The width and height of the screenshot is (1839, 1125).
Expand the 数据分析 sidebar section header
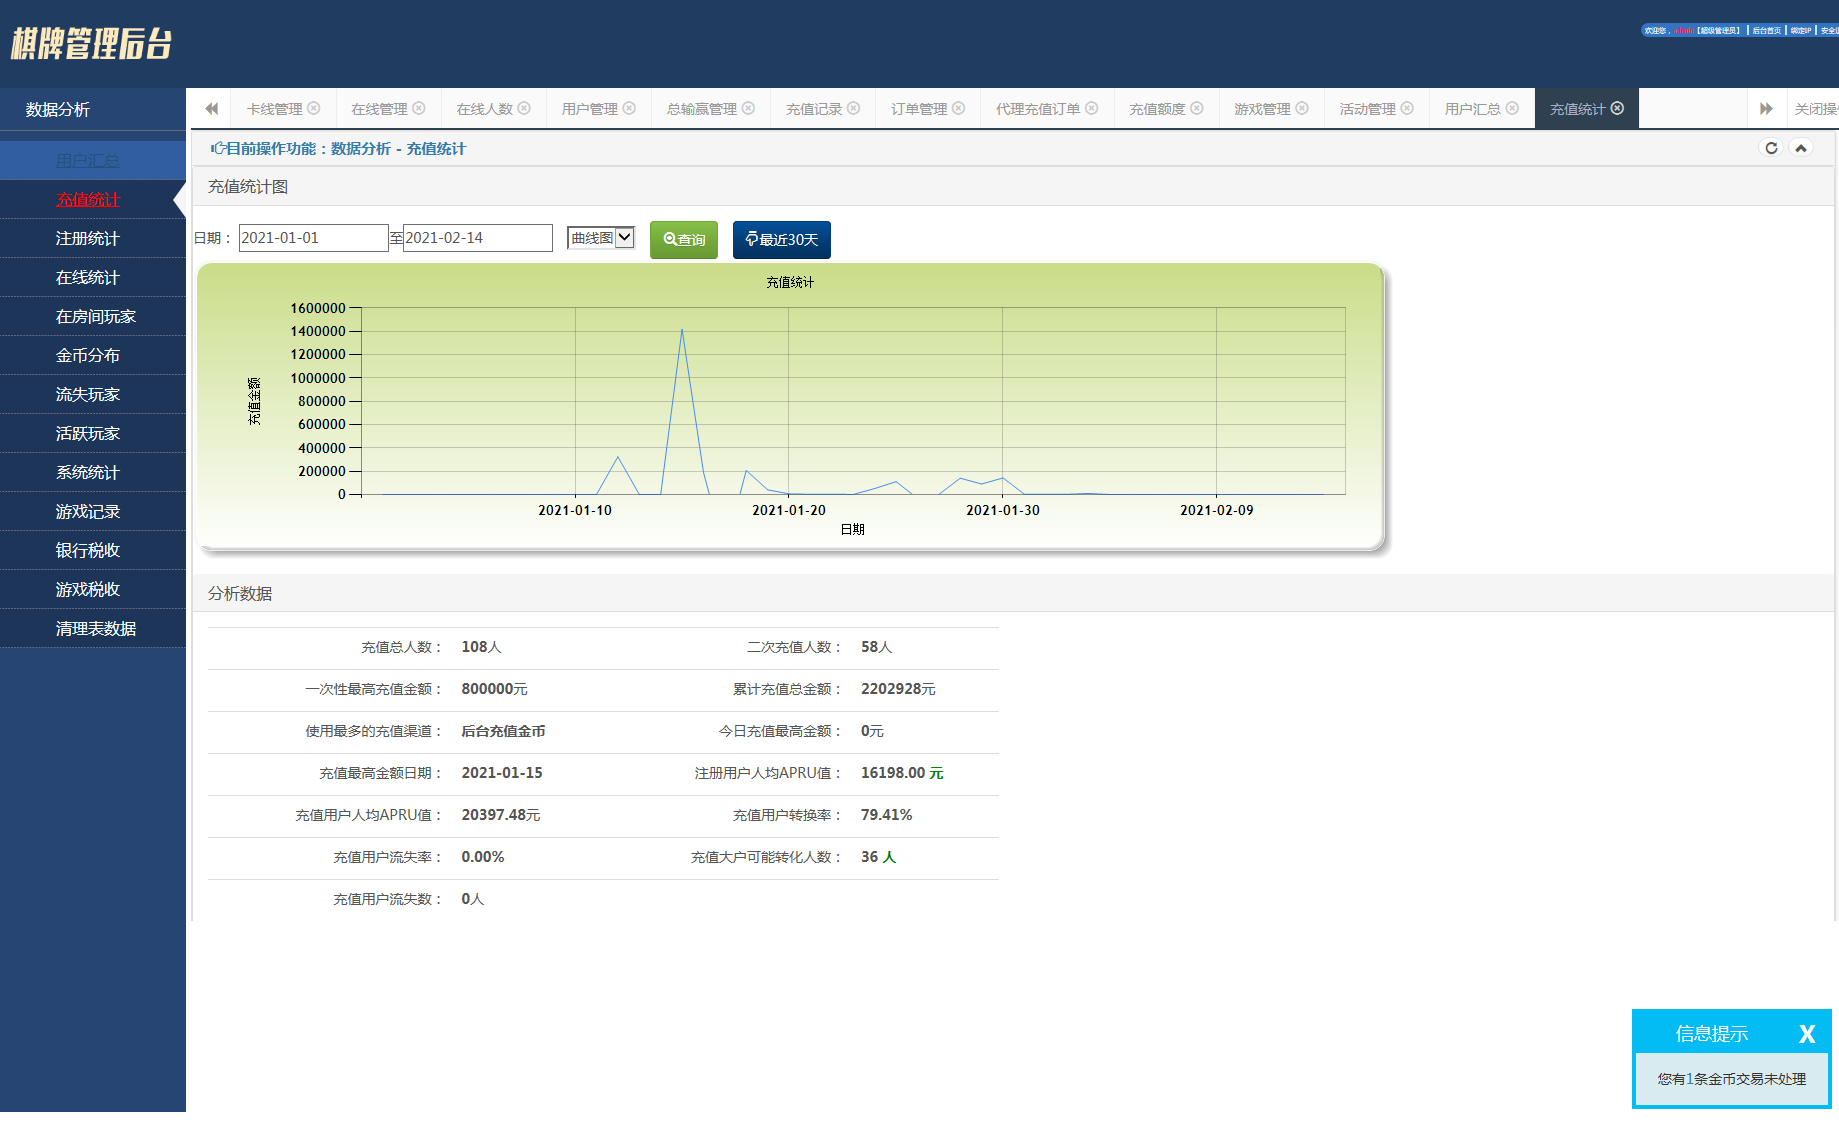(x=92, y=109)
